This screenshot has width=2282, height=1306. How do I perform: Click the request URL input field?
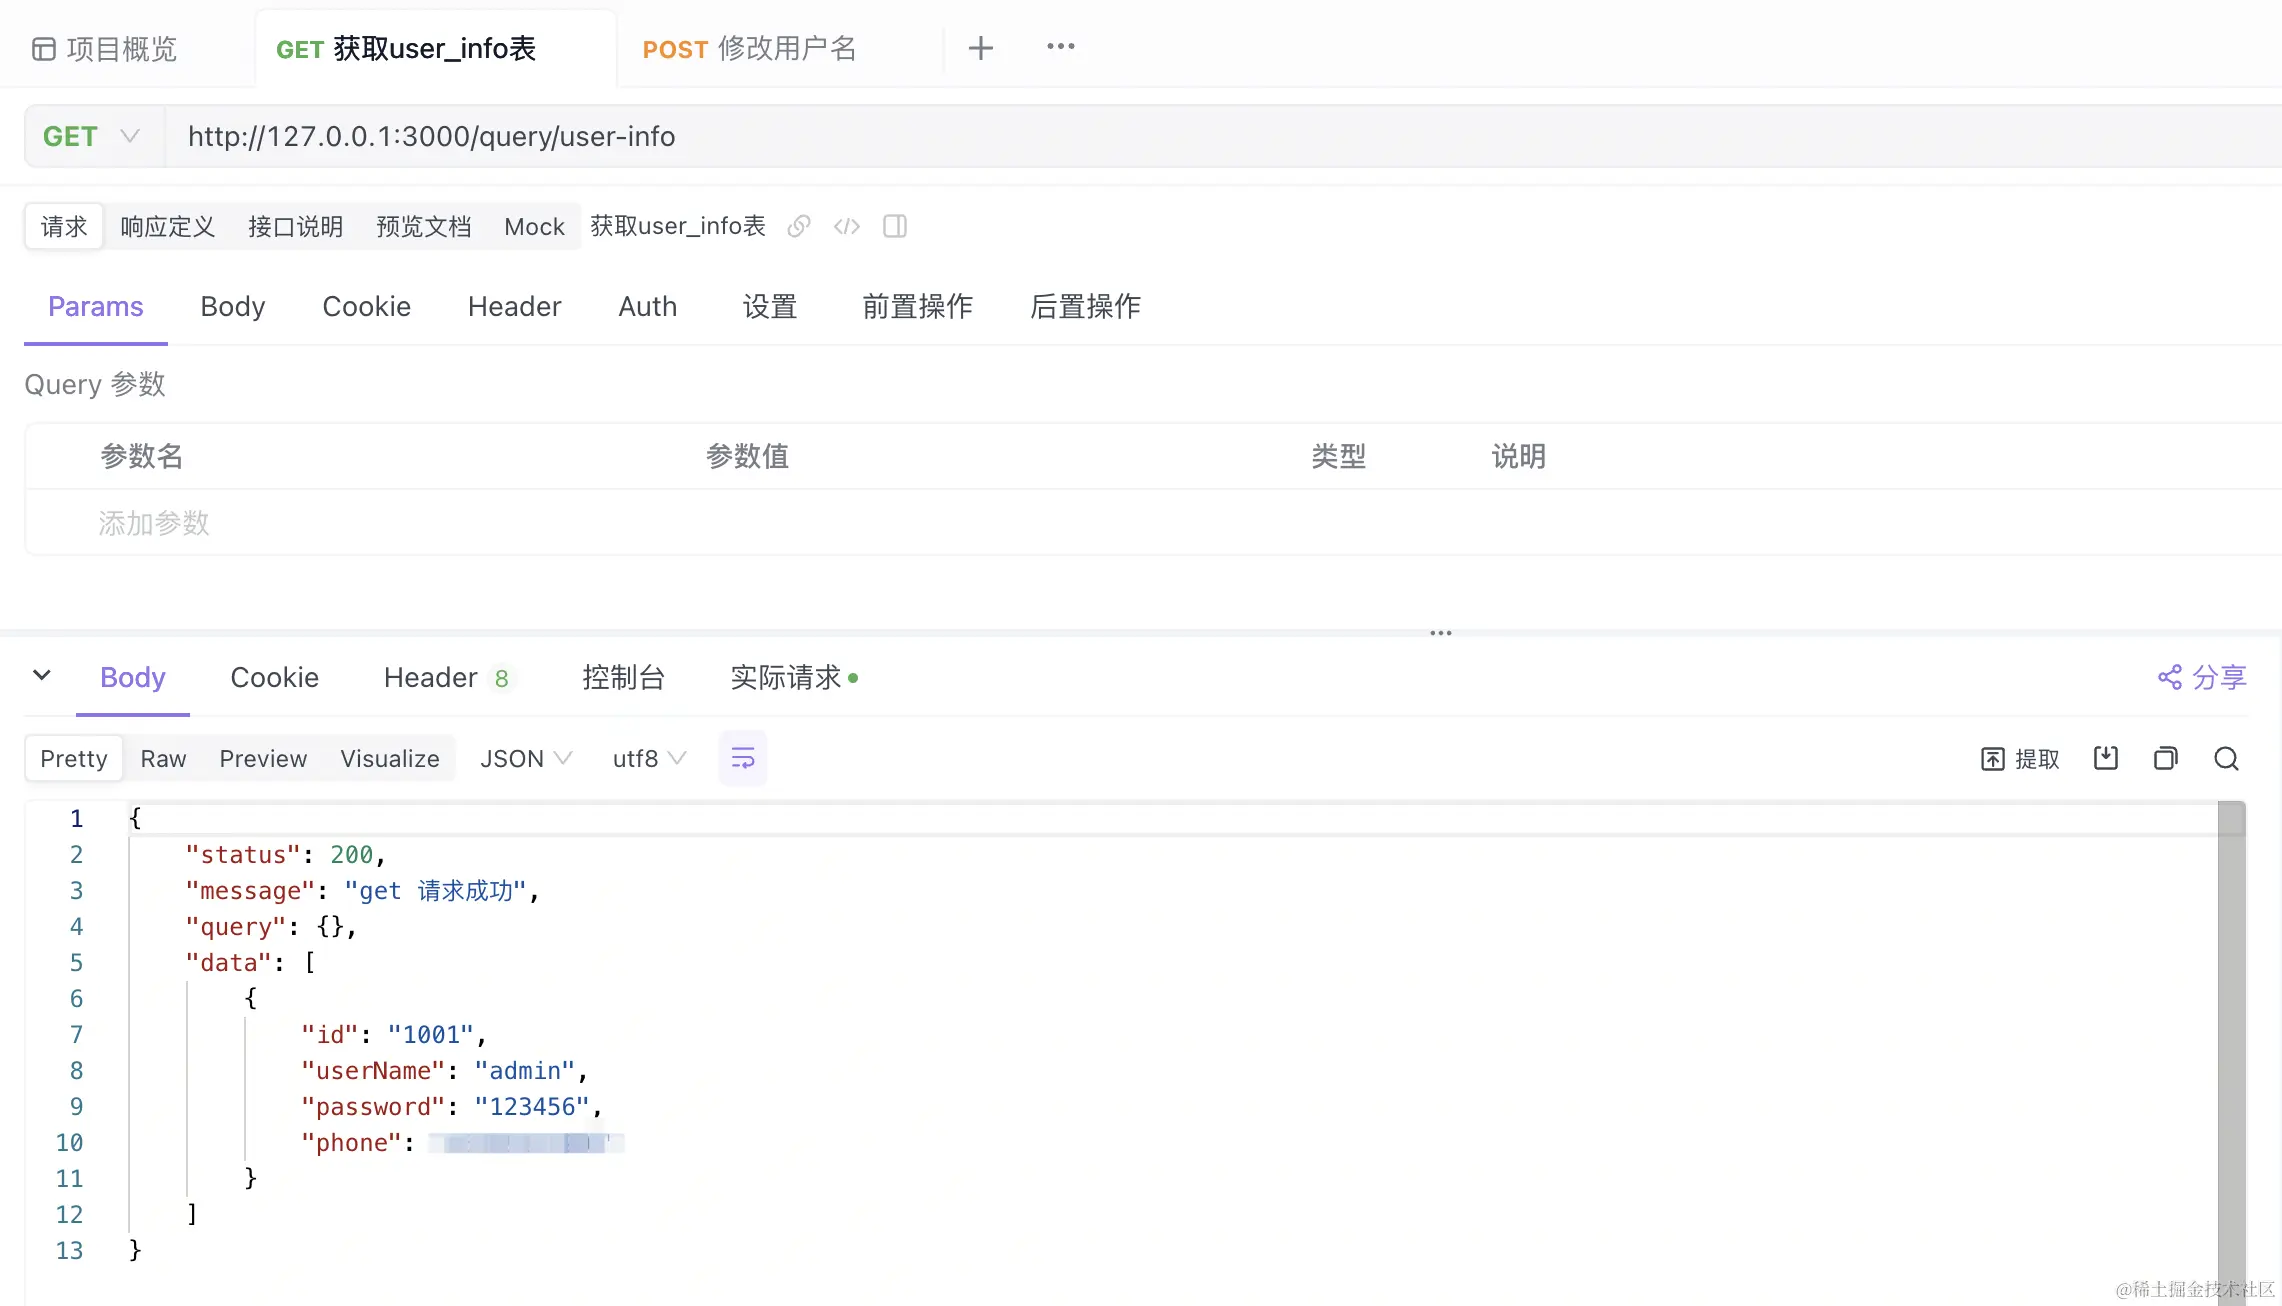click(1200, 136)
